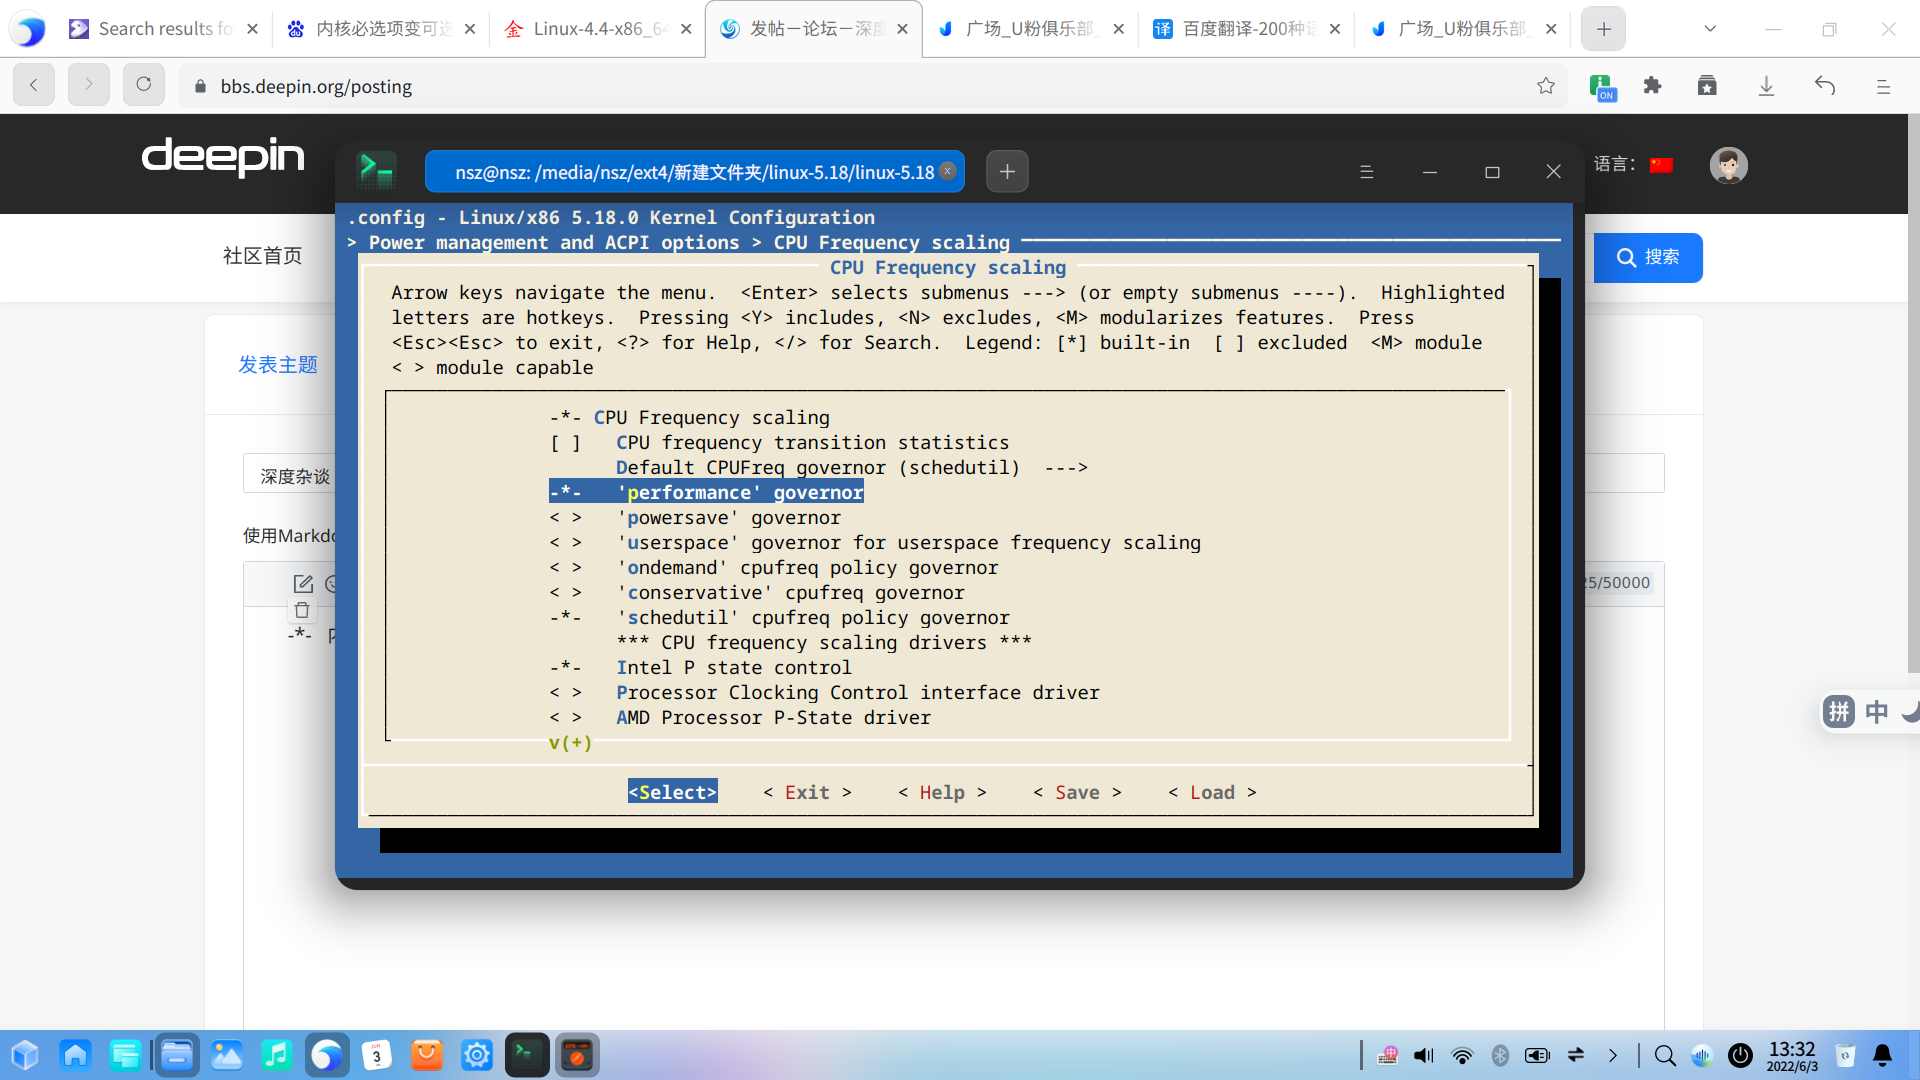Screen dimensions: 1920x1080
Task: Bookmark this page with the star icon
Action: (1546, 86)
